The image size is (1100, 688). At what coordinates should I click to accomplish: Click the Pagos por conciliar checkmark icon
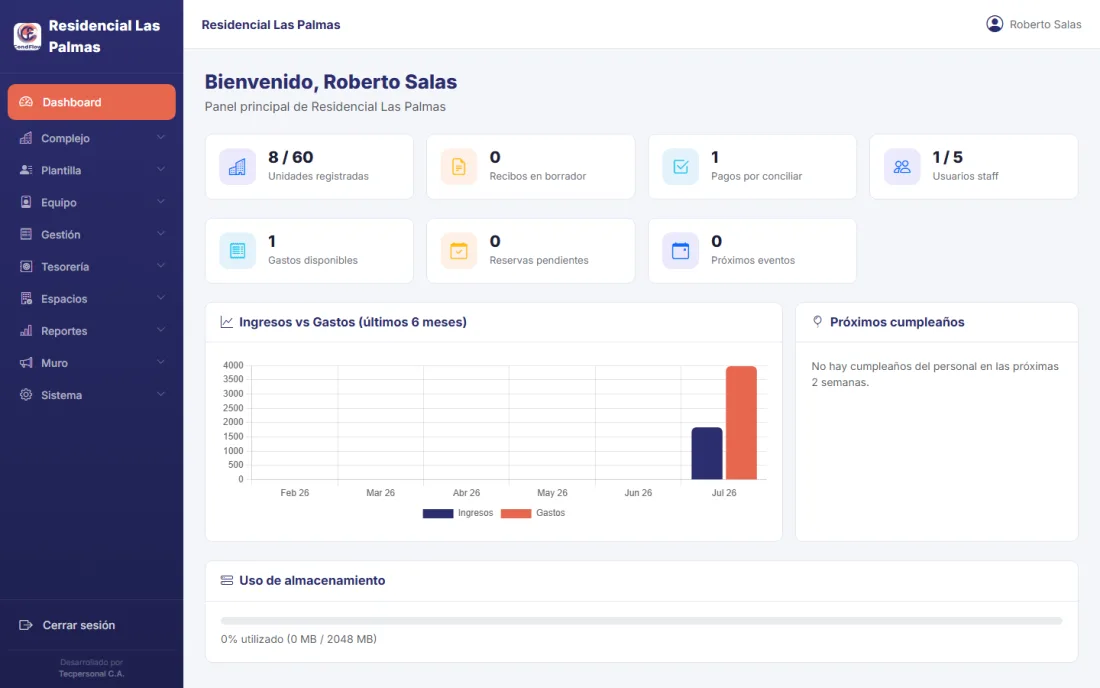[680, 167]
